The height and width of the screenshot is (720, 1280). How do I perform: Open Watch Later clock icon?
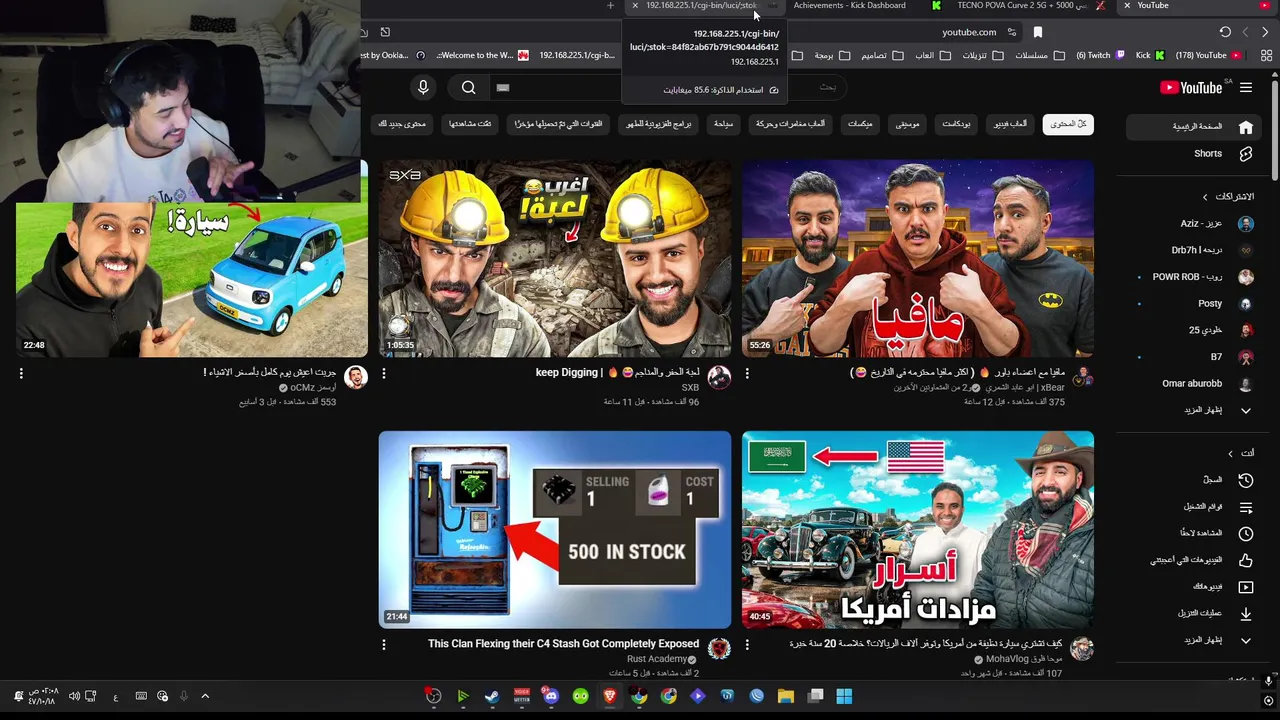[1245, 534]
